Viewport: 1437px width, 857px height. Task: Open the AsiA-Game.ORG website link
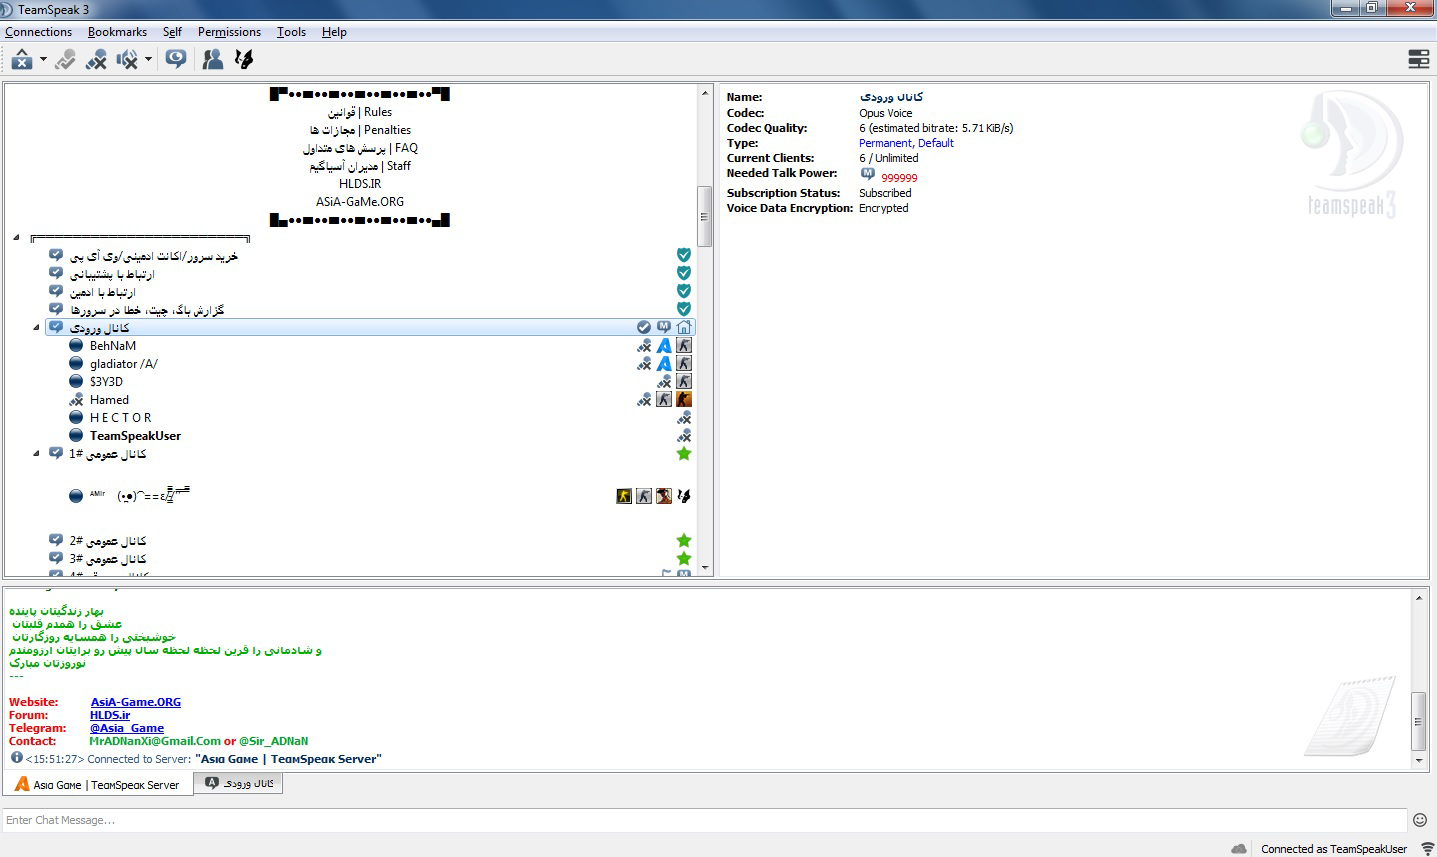136,702
